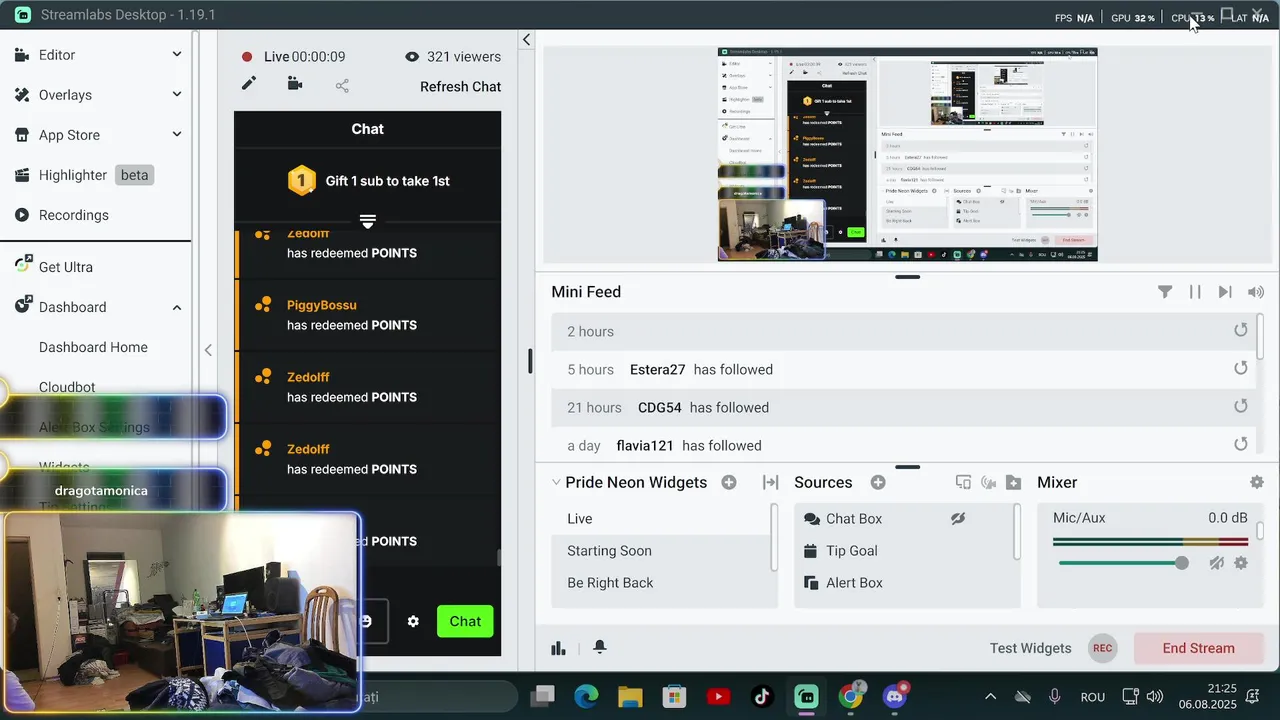
Task: Replay the flavia121 follow alert
Action: 1241,444
